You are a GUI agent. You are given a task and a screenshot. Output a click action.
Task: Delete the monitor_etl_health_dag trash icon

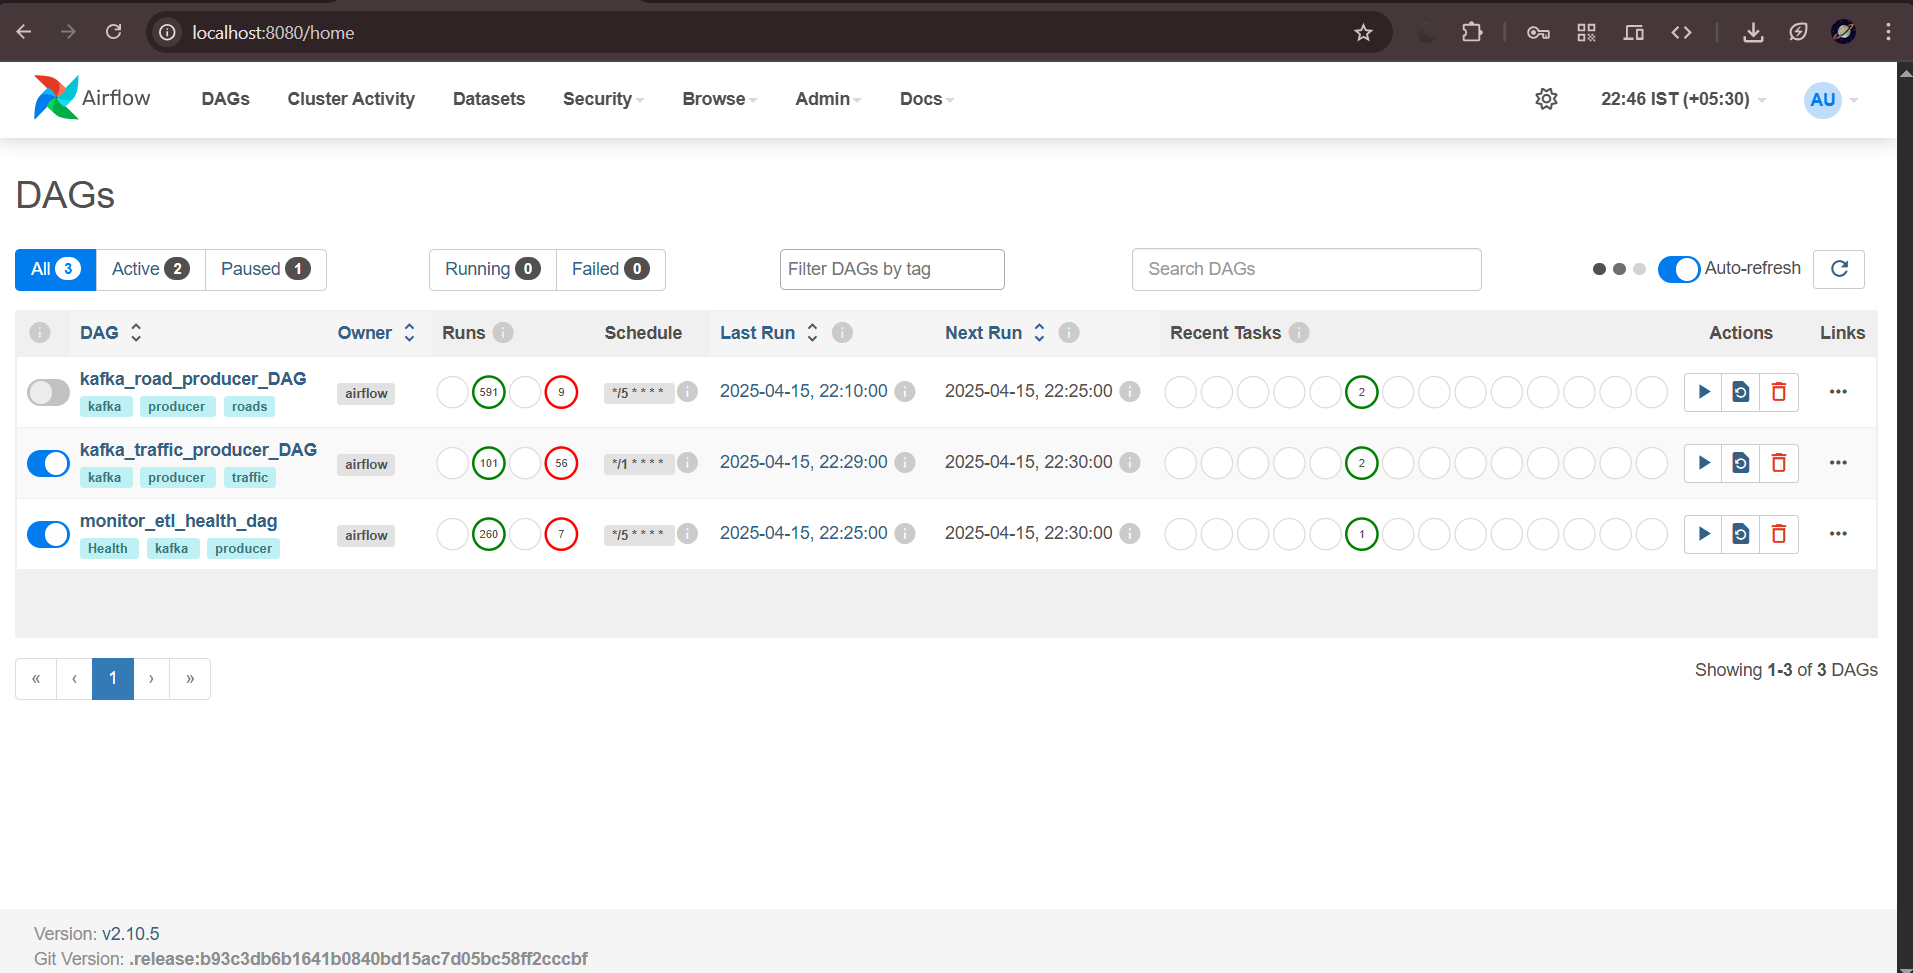click(x=1778, y=534)
